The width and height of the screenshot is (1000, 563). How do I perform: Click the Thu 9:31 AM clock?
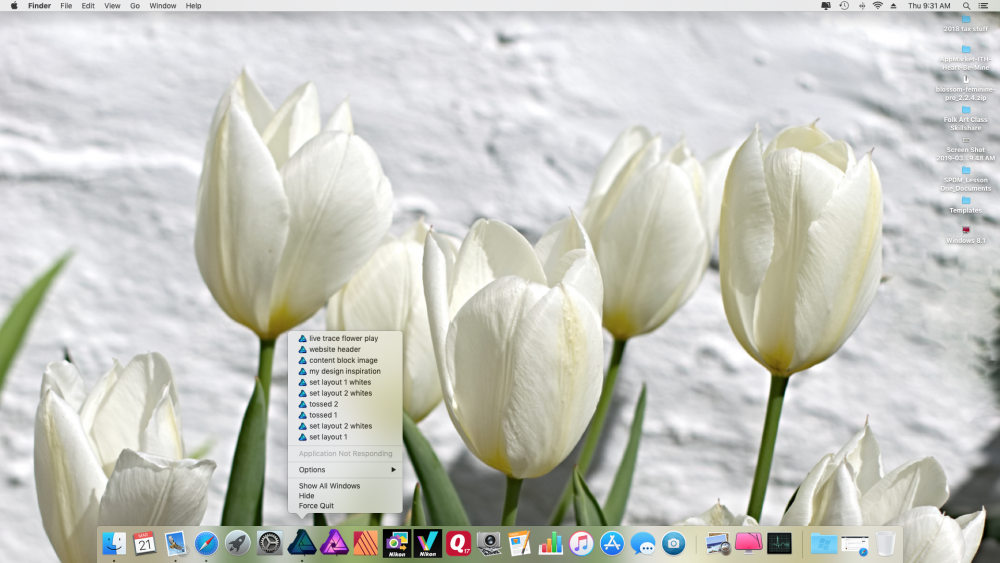[929, 6]
